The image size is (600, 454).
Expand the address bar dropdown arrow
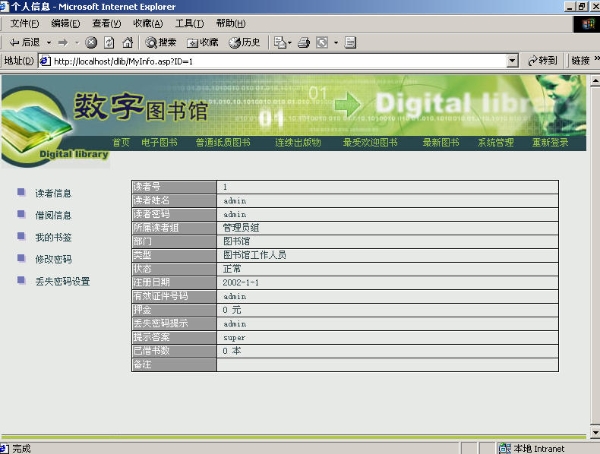pyautogui.click(x=512, y=61)
